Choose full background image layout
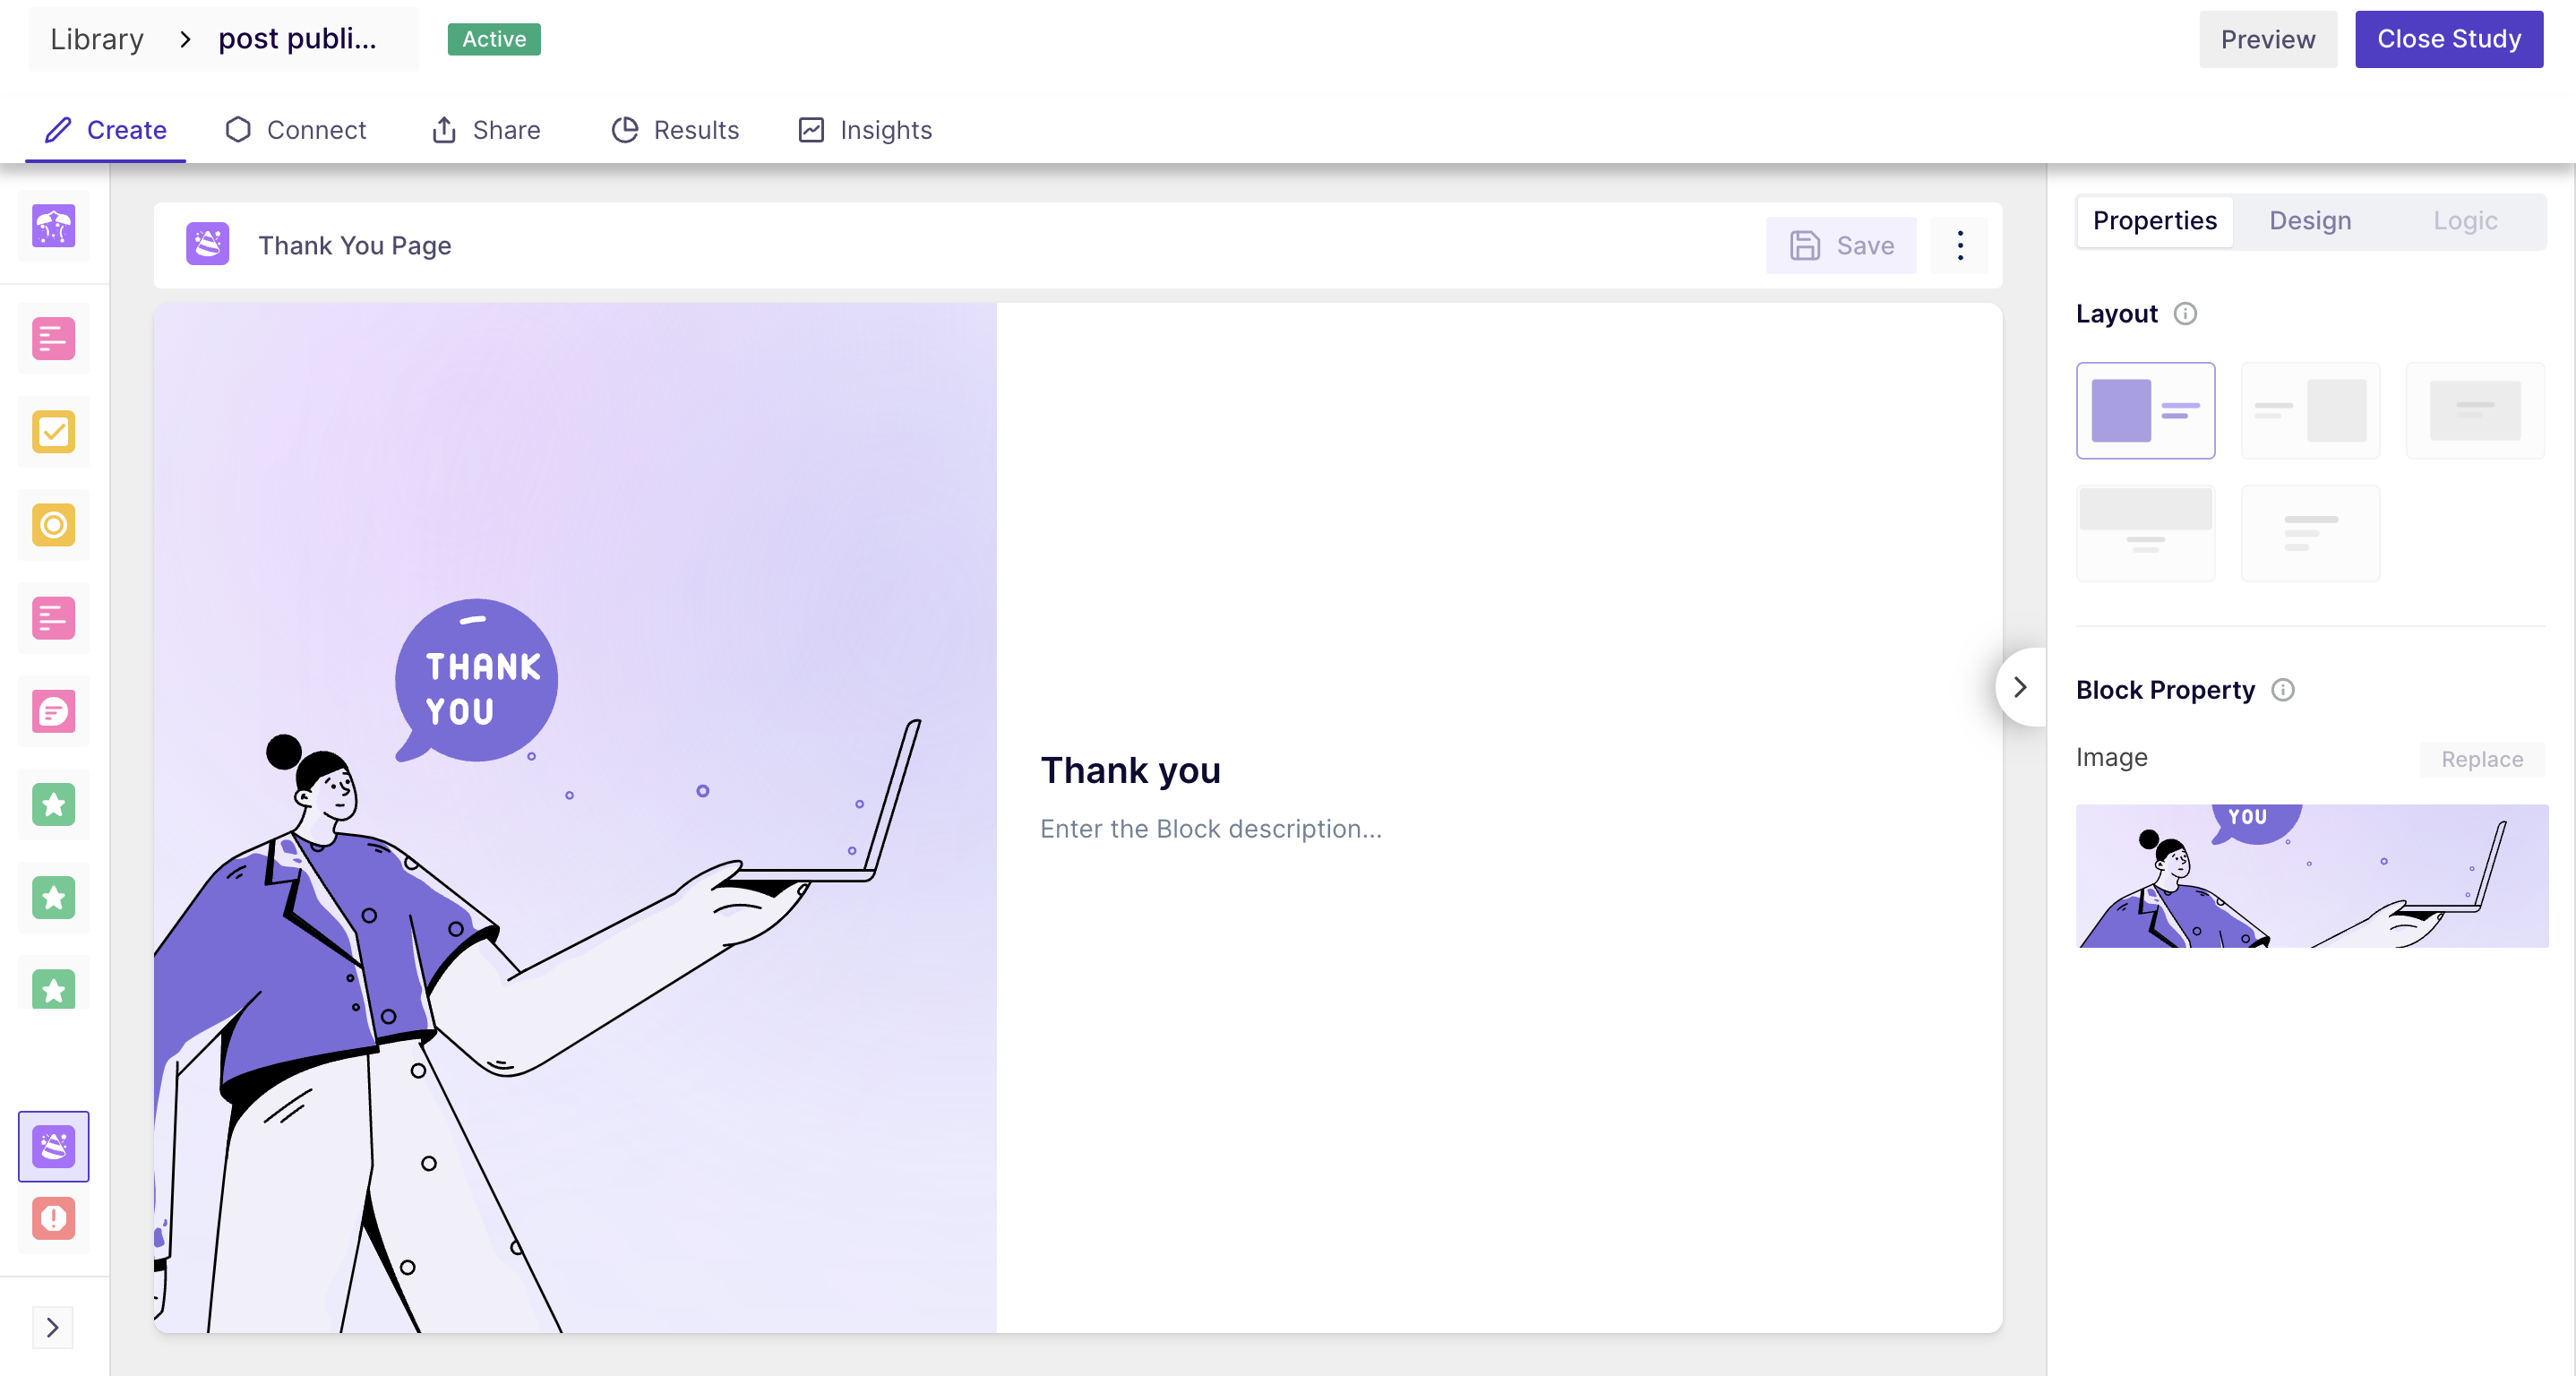Image resolution: width=2576 pixels, height=1376 pixels. (2475, 411)
